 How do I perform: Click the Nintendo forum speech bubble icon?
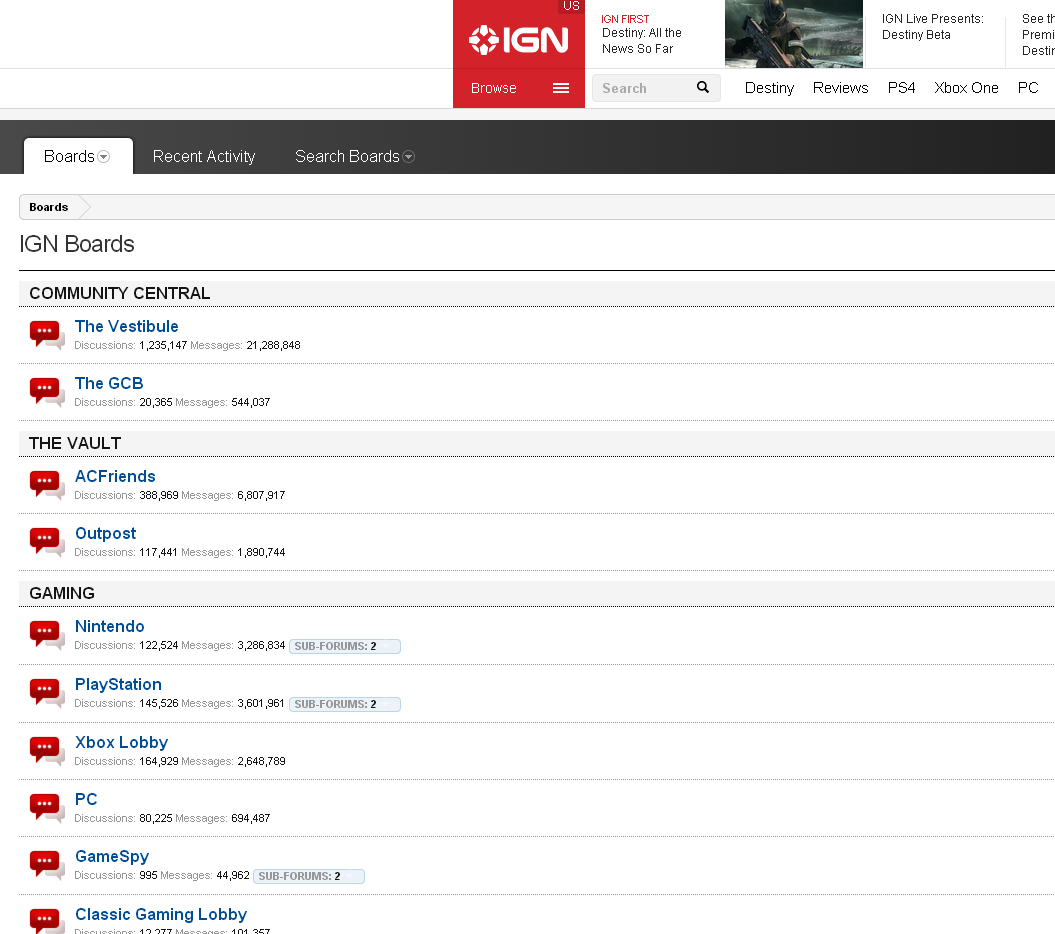[46, 634]
